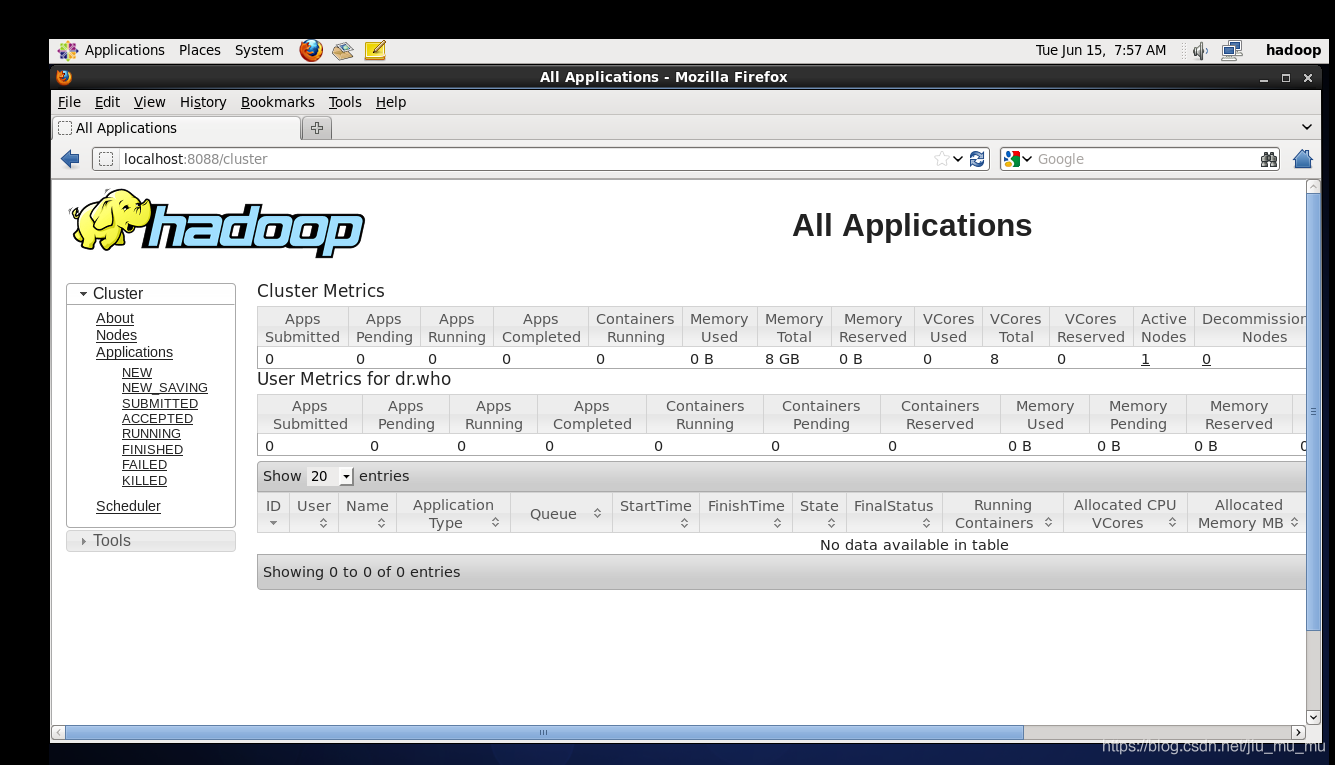Click the Hadoop elephant logo
The width and height of the screenshot is (1335, 765).
pyautogui.click(x=217, y=222)
